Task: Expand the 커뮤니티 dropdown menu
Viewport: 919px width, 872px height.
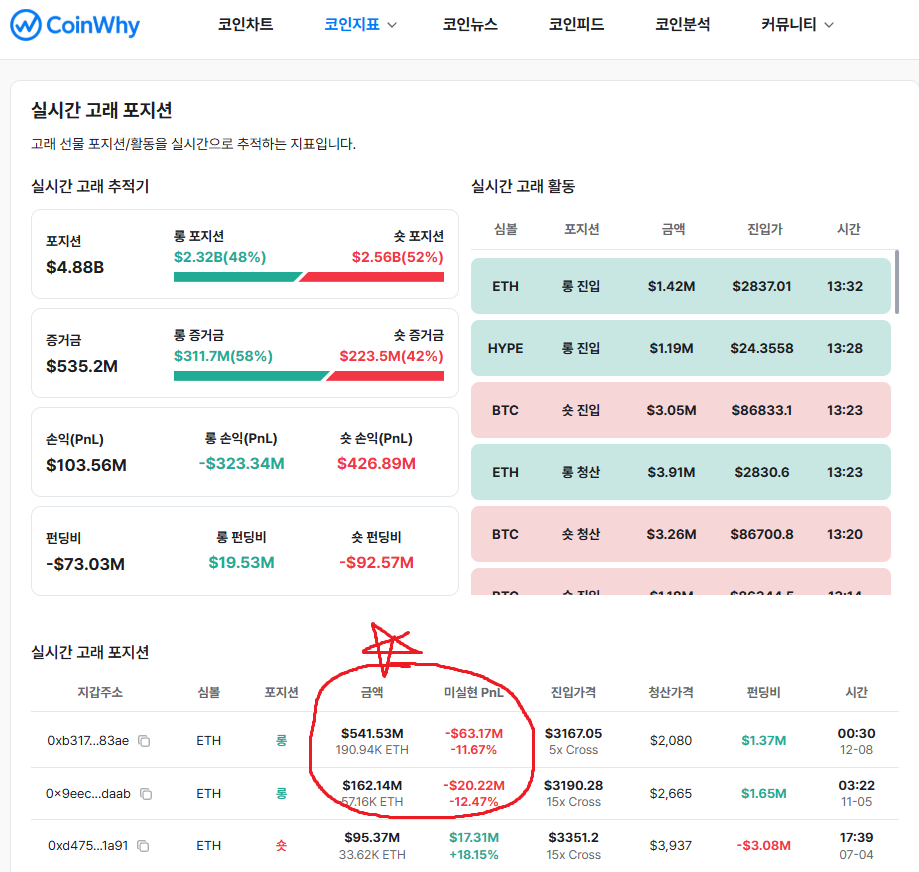Action: pos(797,25)
